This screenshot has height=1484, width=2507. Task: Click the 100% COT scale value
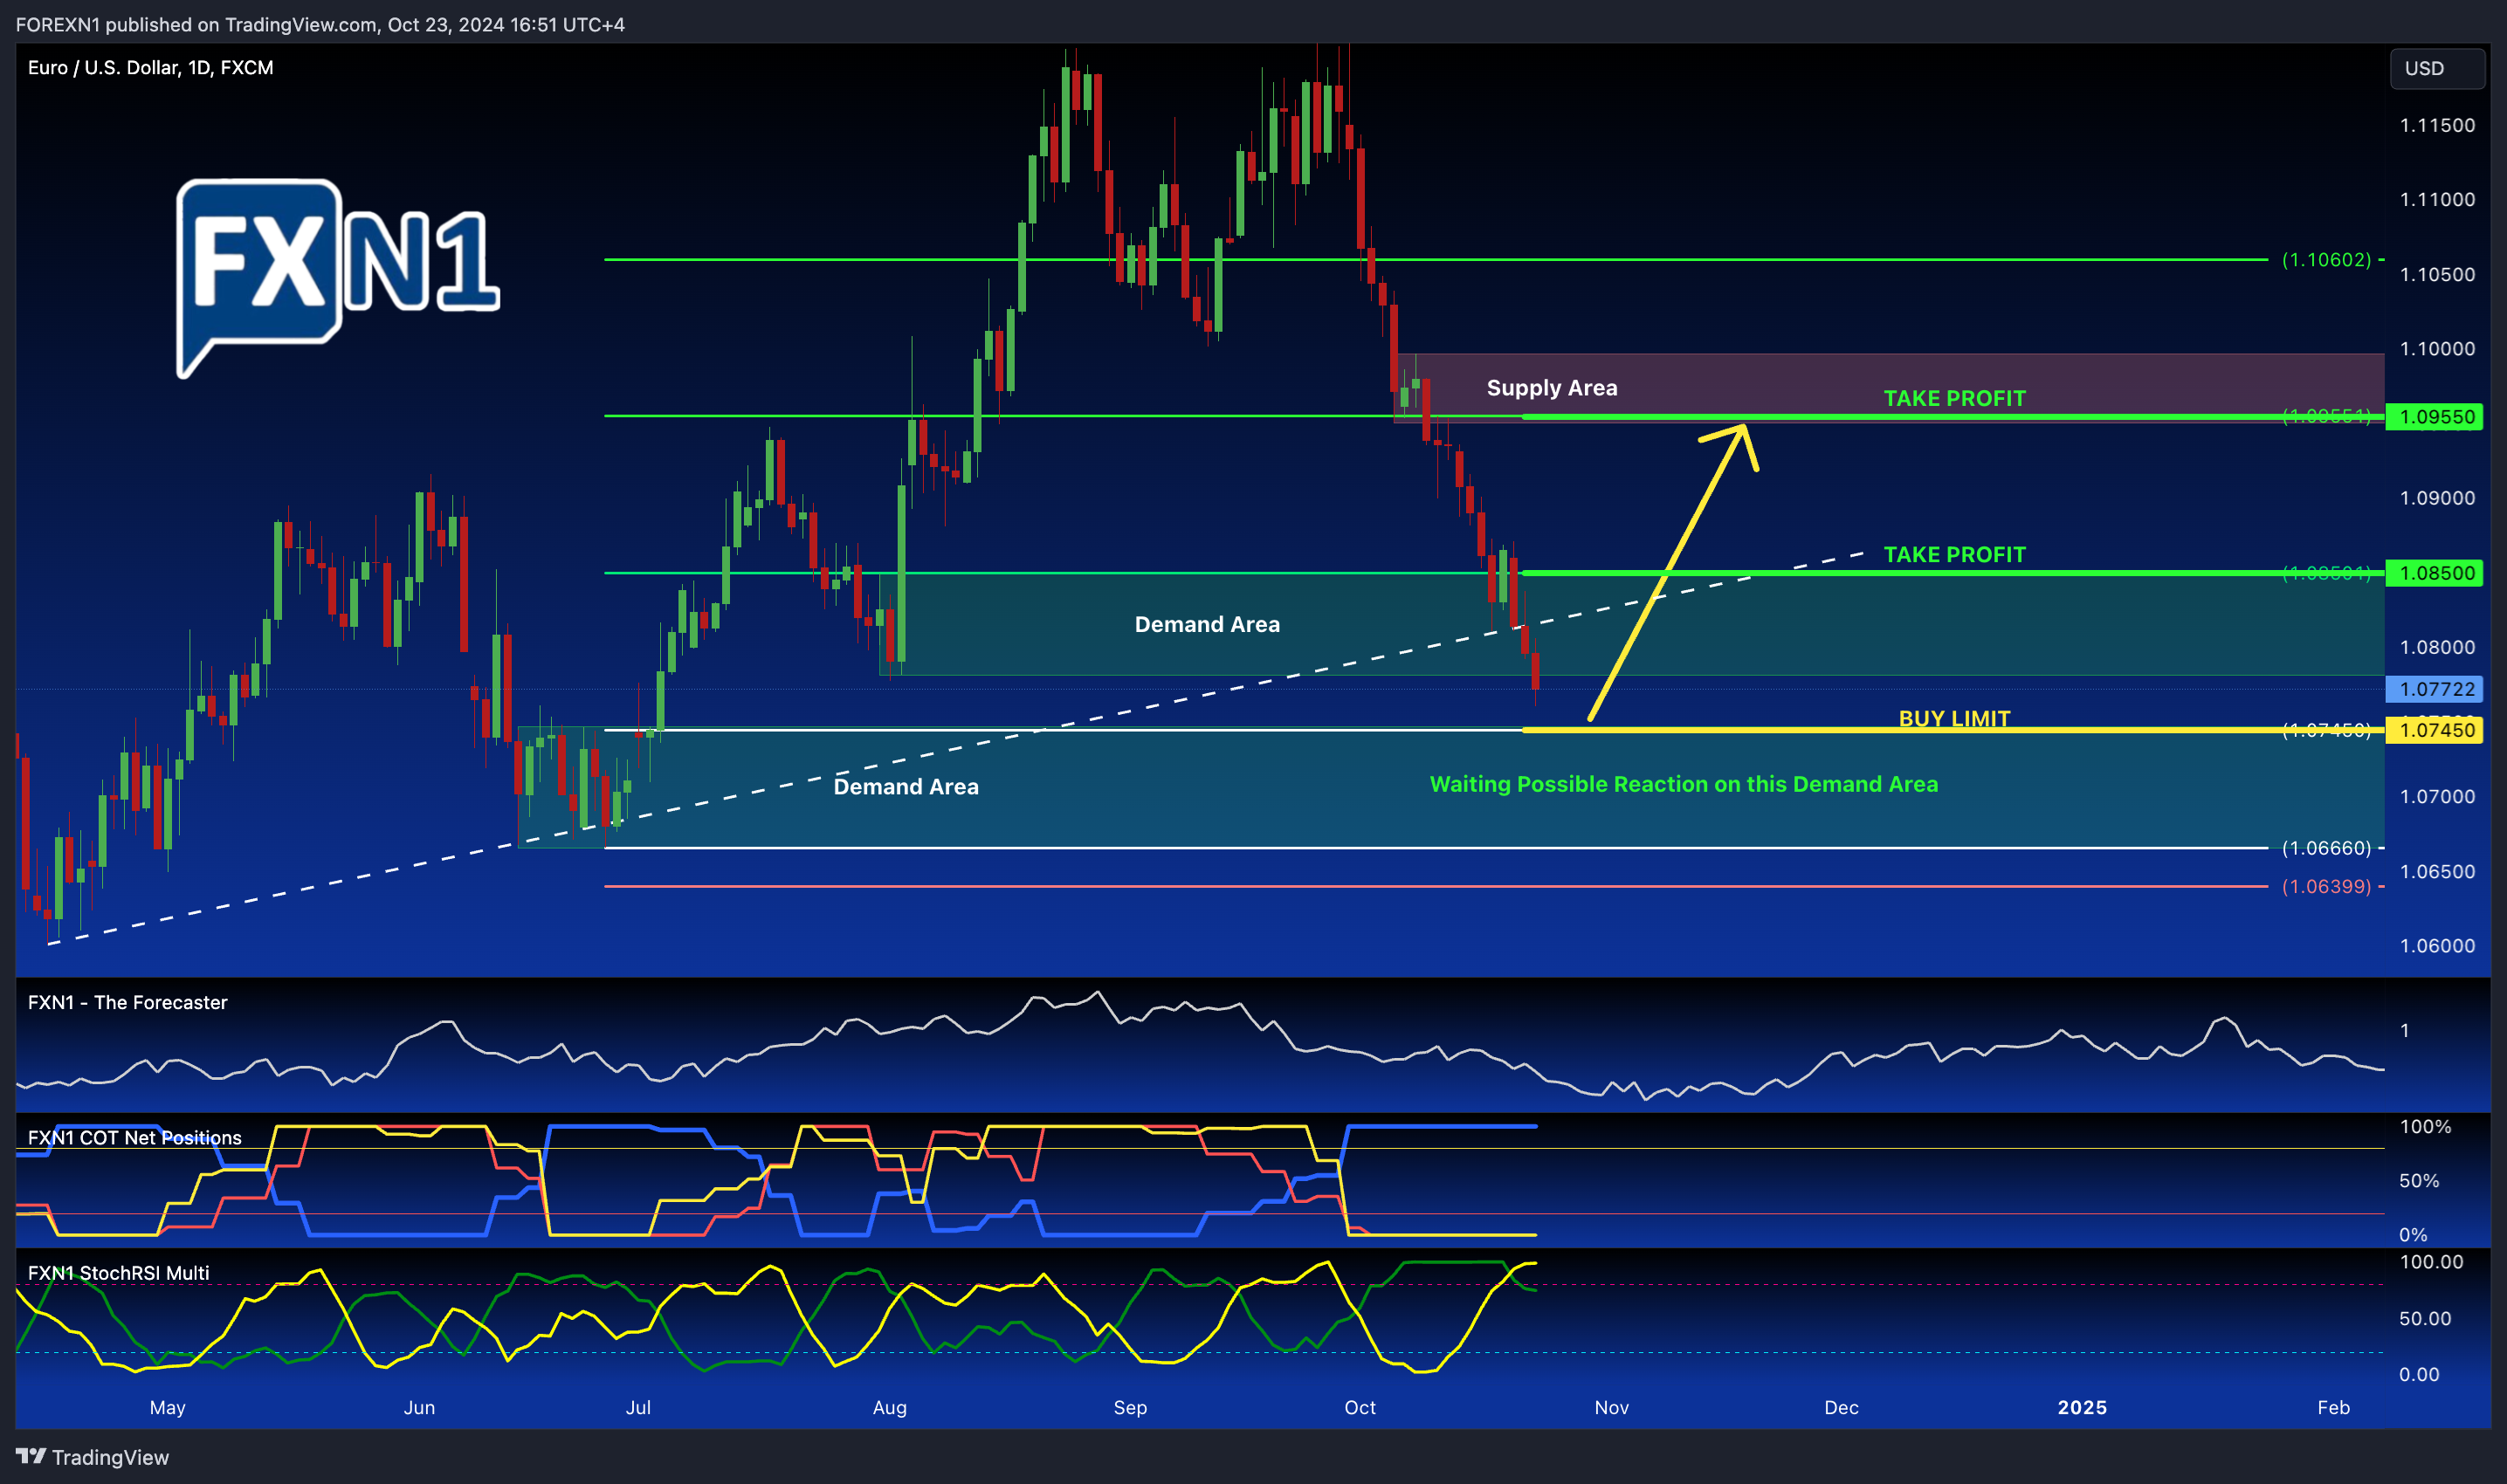[2425, 1126]
